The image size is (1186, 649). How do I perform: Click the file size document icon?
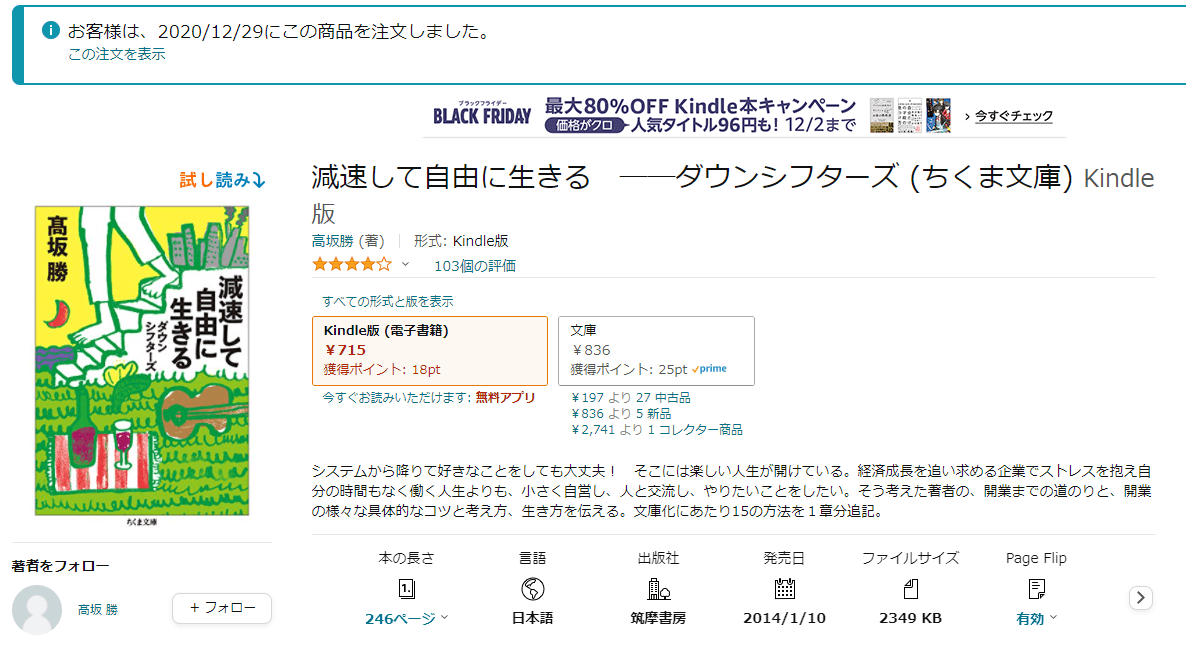tap(911, 588)
